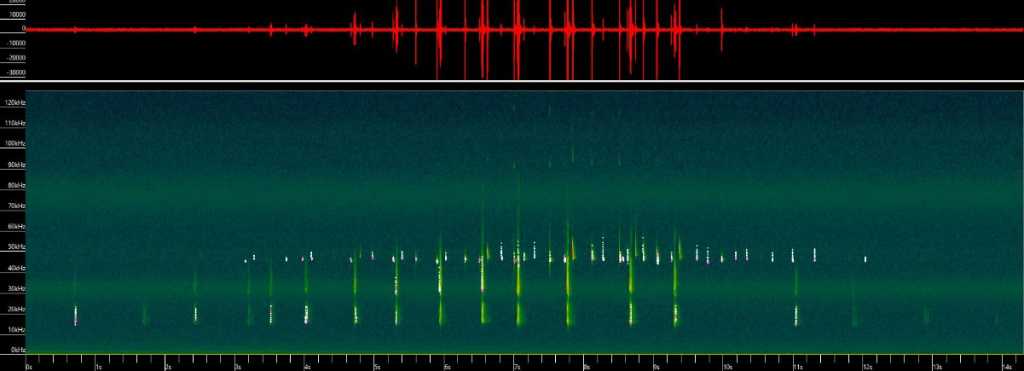Click the 20kHz spectrogram pulse near 11s
This screenshot has height=371, width=1024.
pyautogui.click(x=795, y=315)
